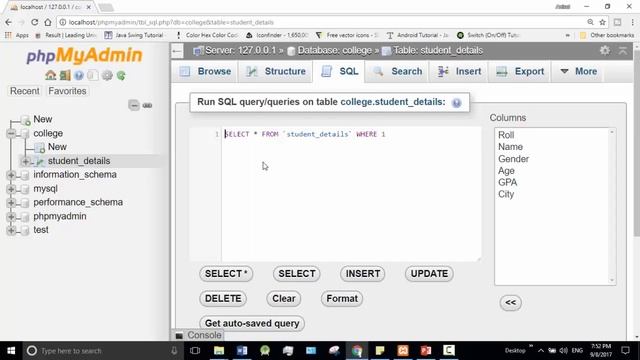Open page settings gear at top right
The height and width of the screenshot is (360, 640).
(x=605, y=51)
